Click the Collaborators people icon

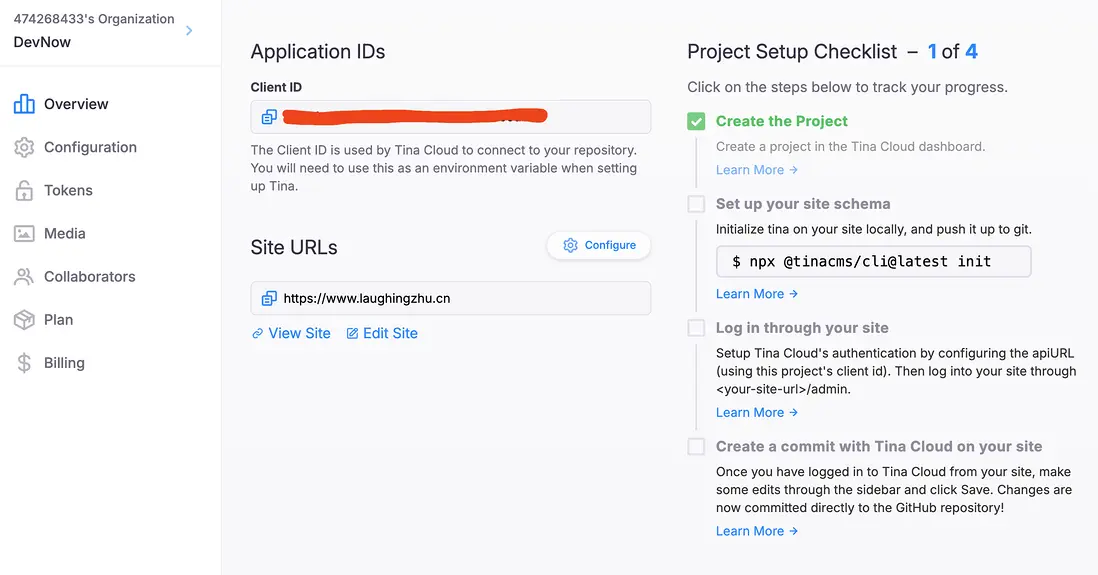(x=24, y=277)
